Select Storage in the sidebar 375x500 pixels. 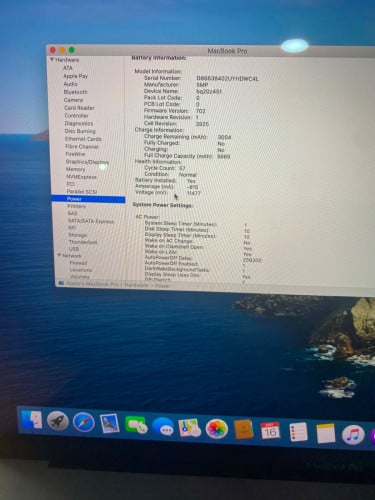(x=77, y=235)
